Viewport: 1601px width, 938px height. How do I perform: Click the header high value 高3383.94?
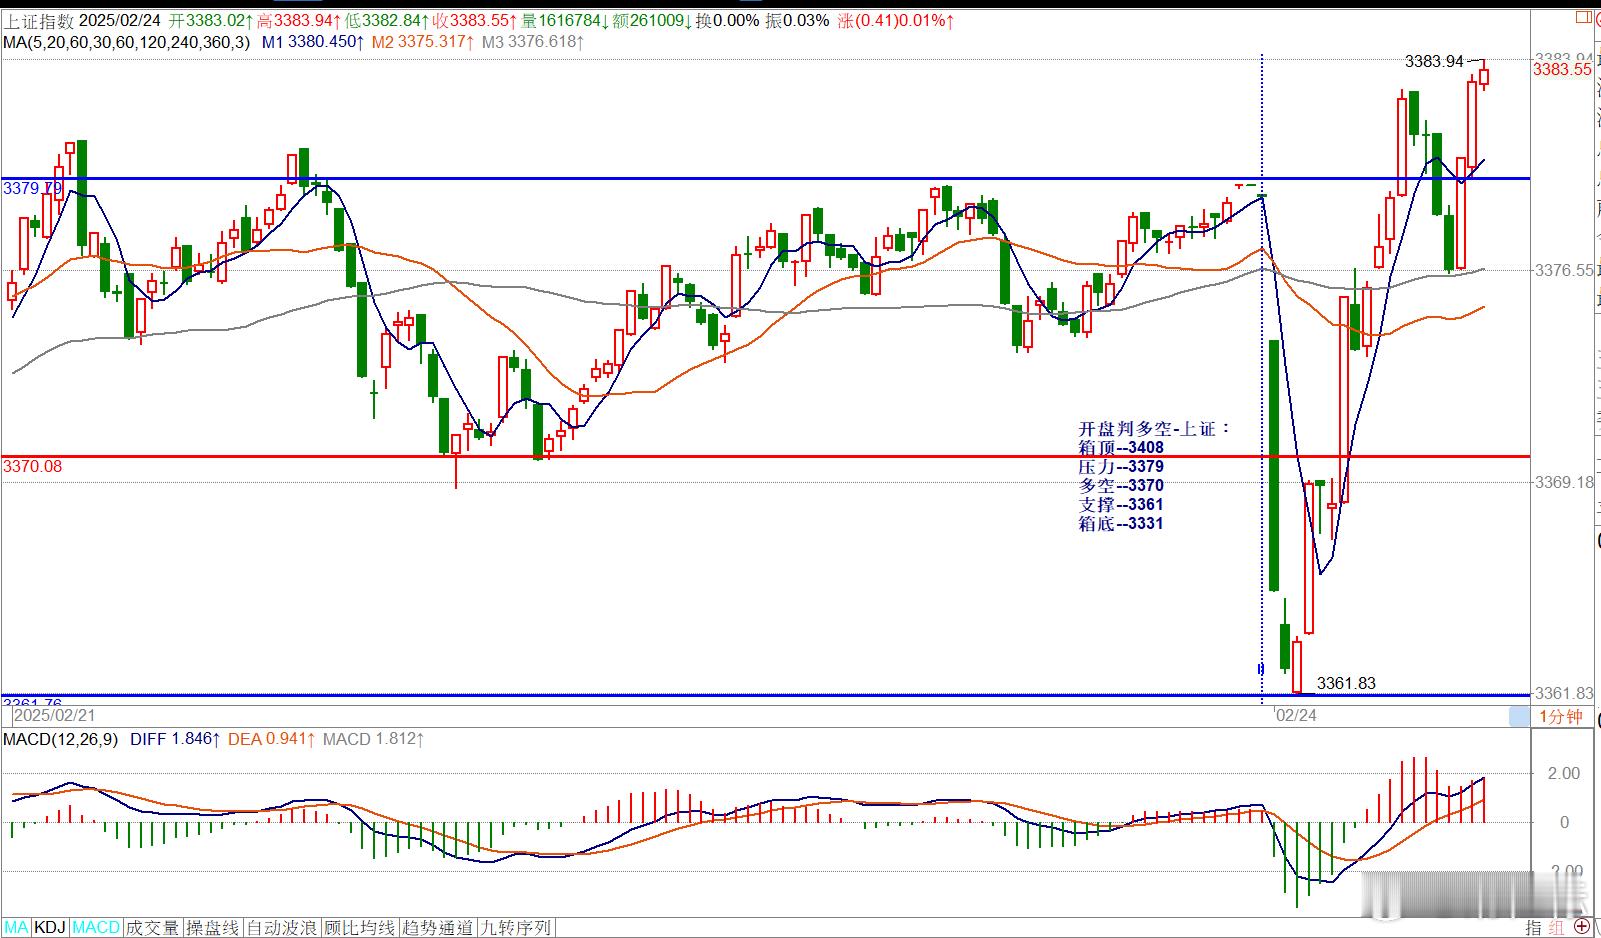pyautogui.click(x=298, y=20)
